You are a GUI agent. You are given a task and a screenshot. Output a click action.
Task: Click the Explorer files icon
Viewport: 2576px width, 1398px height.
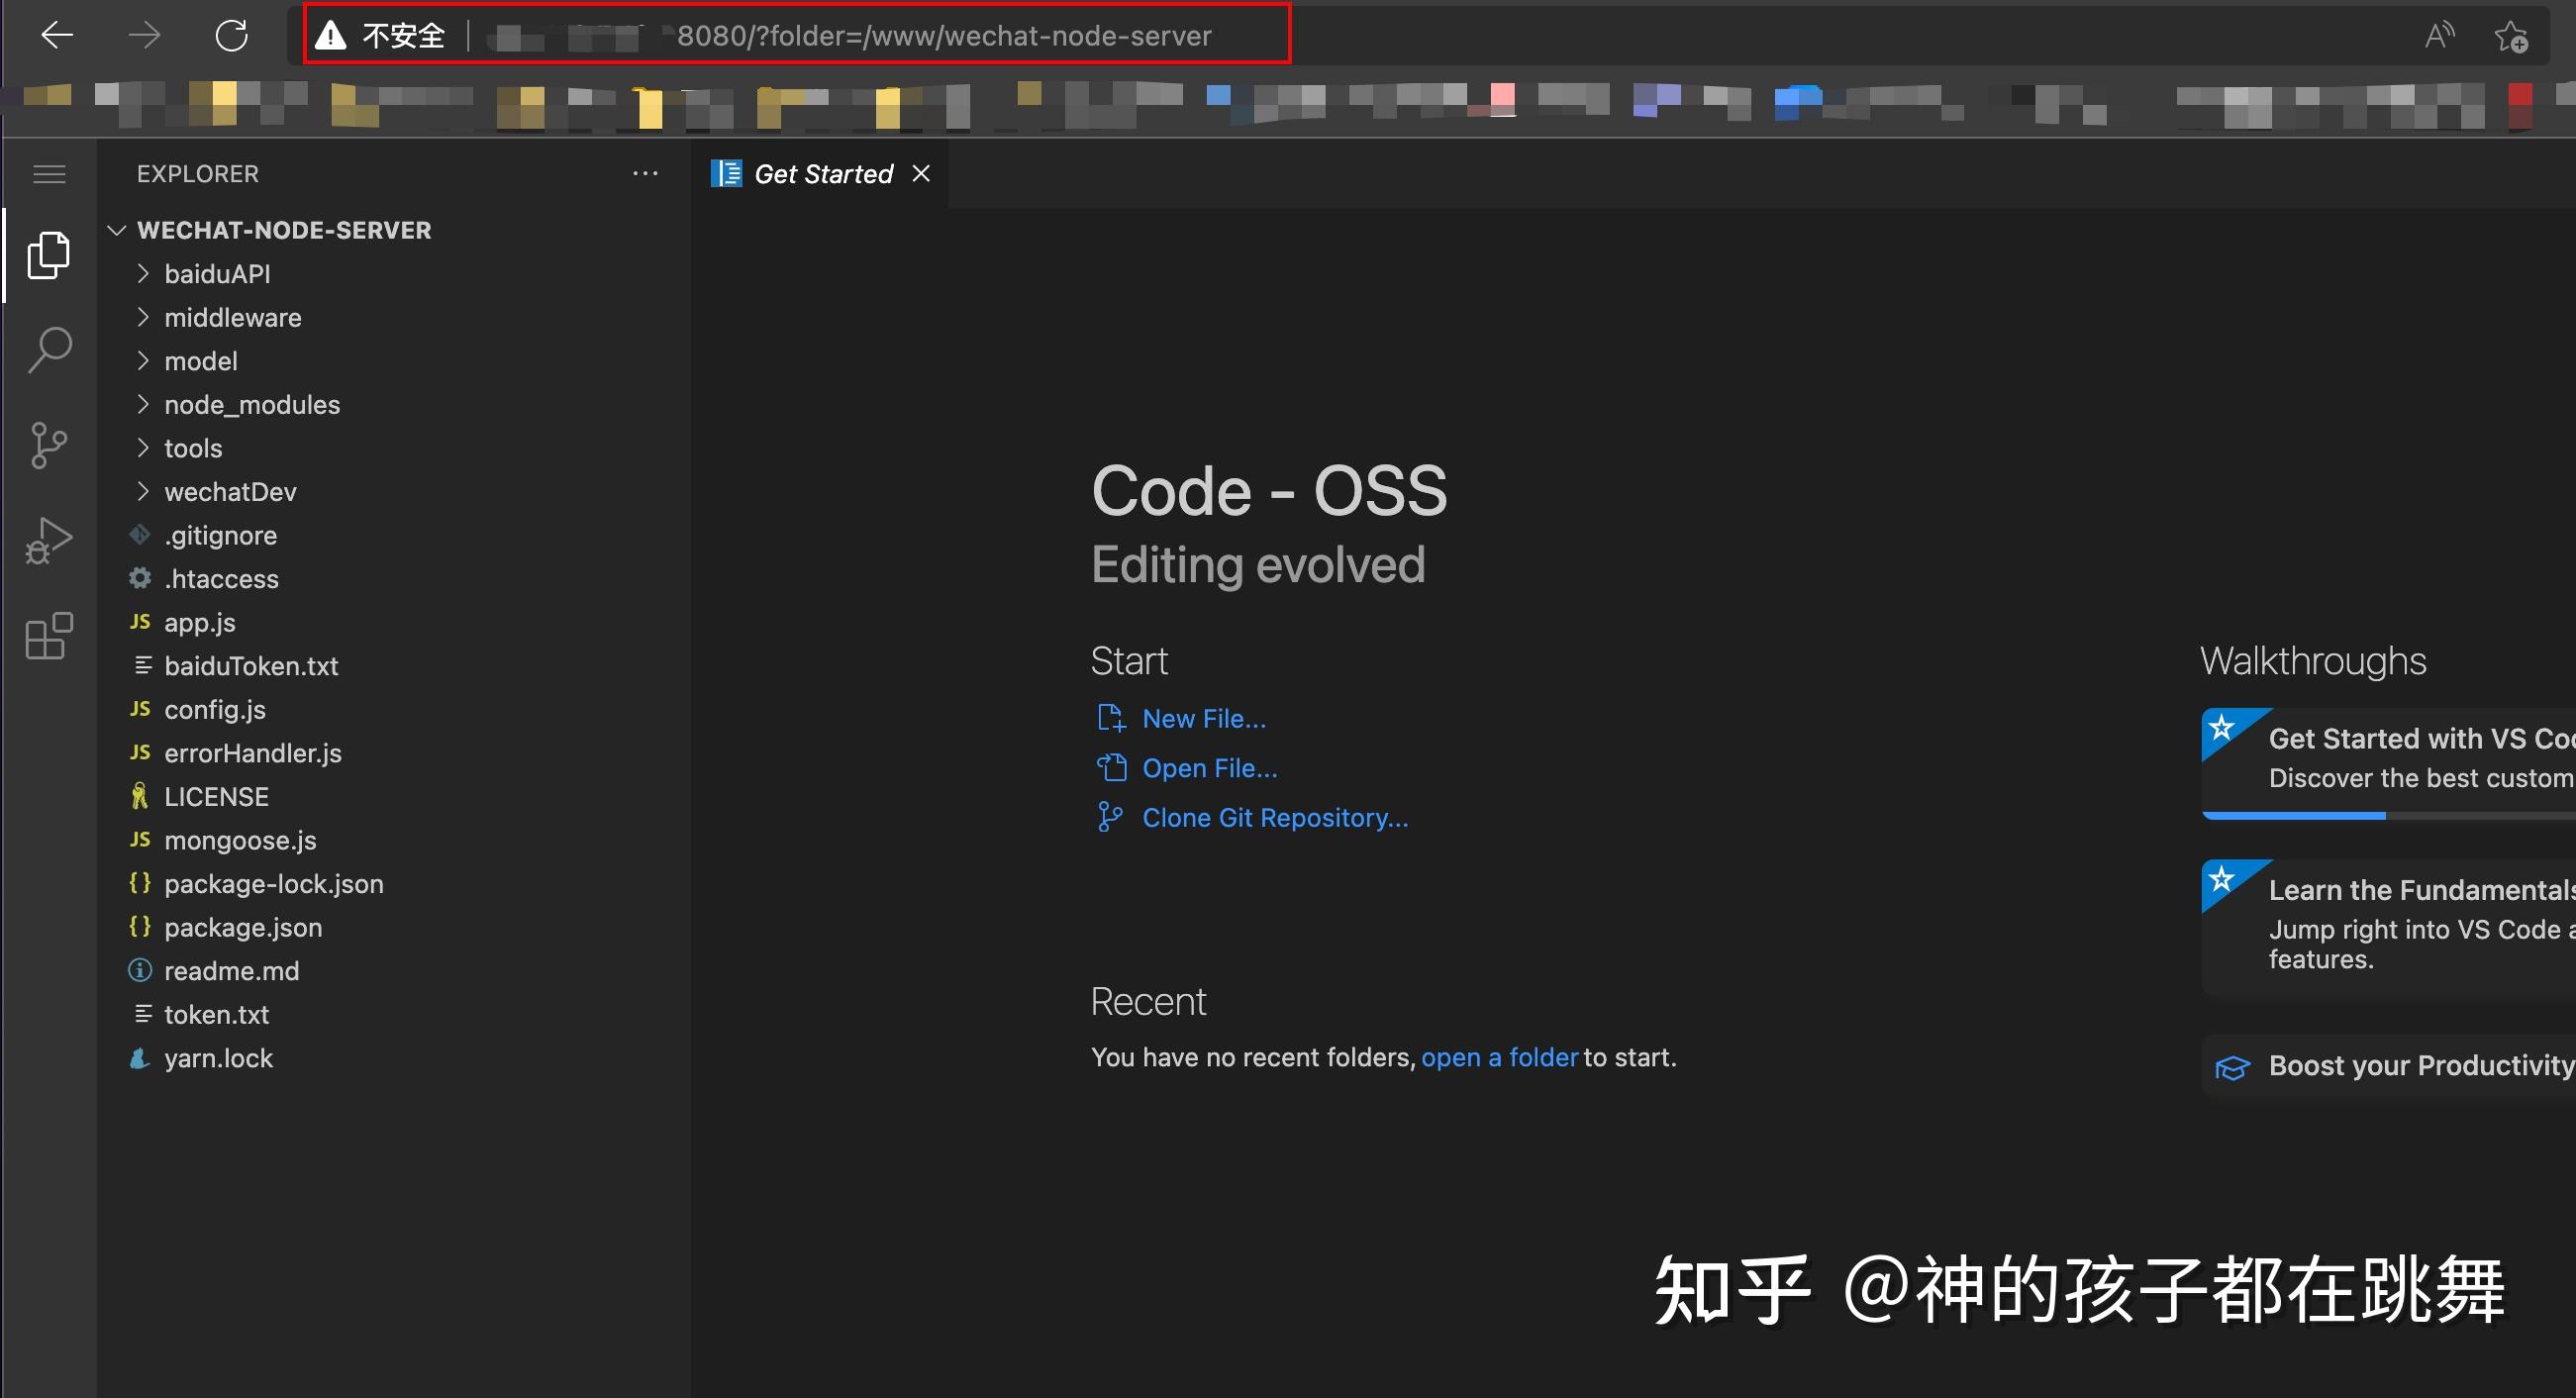49,256
